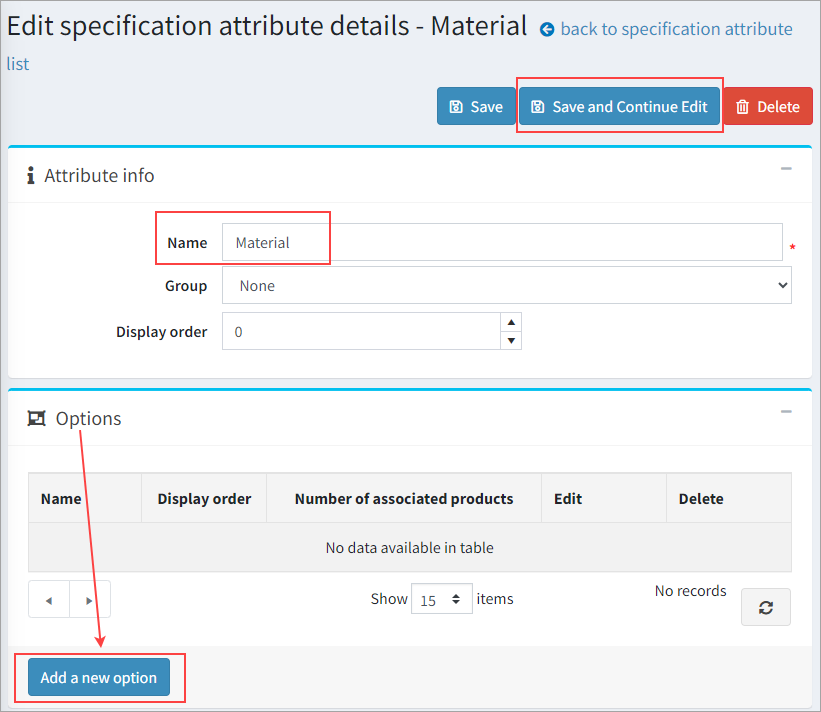Click Number of associated products header

403,498
